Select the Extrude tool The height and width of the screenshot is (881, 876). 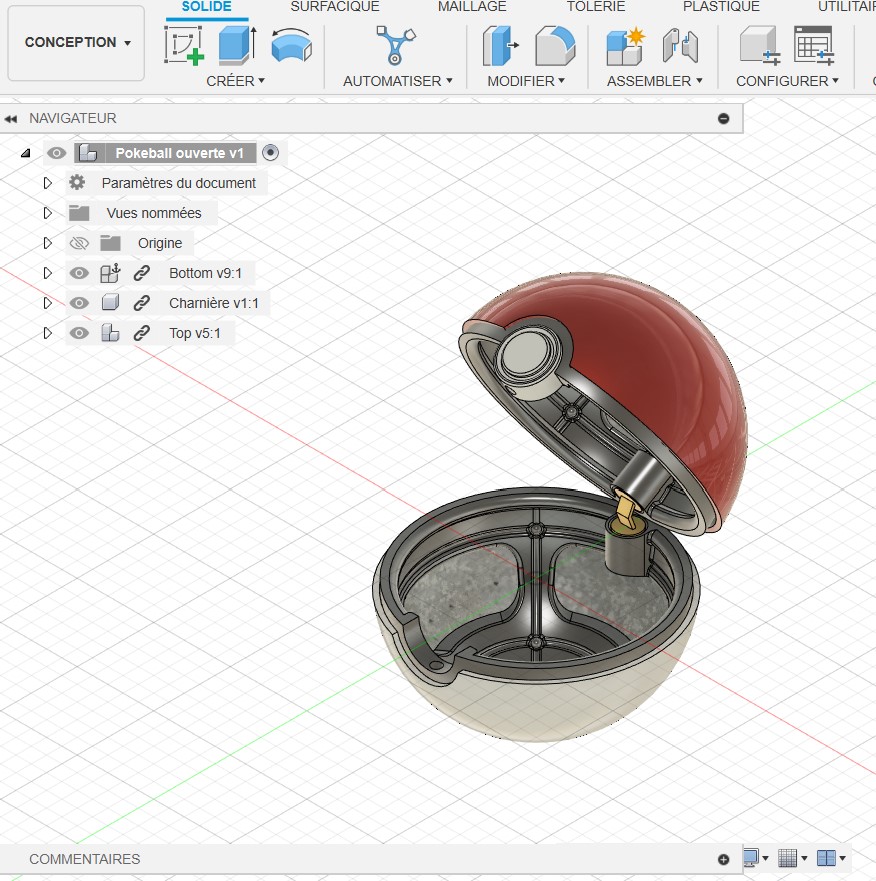(x=237, y=46)
